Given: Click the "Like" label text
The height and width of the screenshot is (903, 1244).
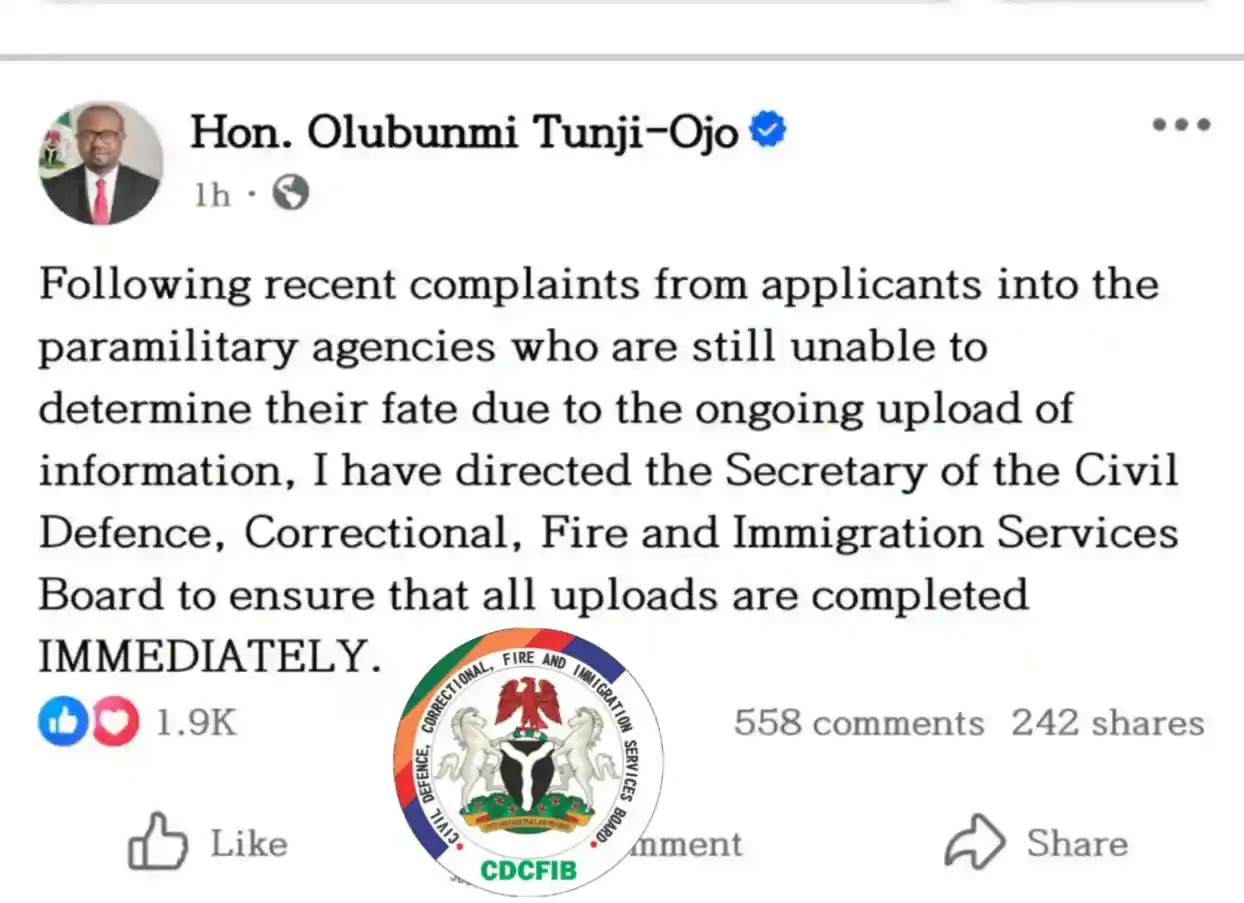Looking at the screenshot, I should [248, 844].
